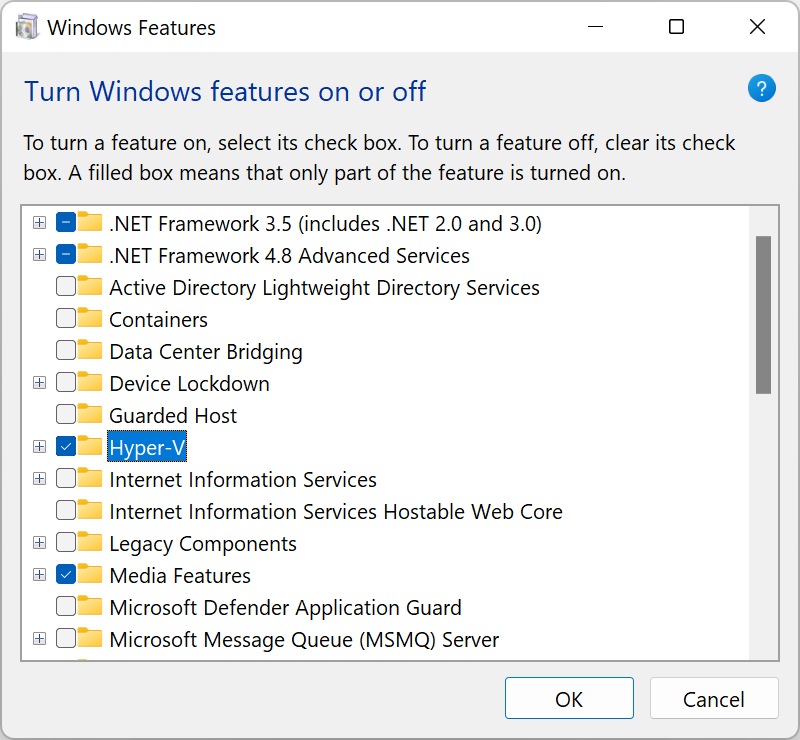The image size is (800, 740).
Task: Select the .NET Framework 4.8 Advanced Services label
Action: point(289,255)
